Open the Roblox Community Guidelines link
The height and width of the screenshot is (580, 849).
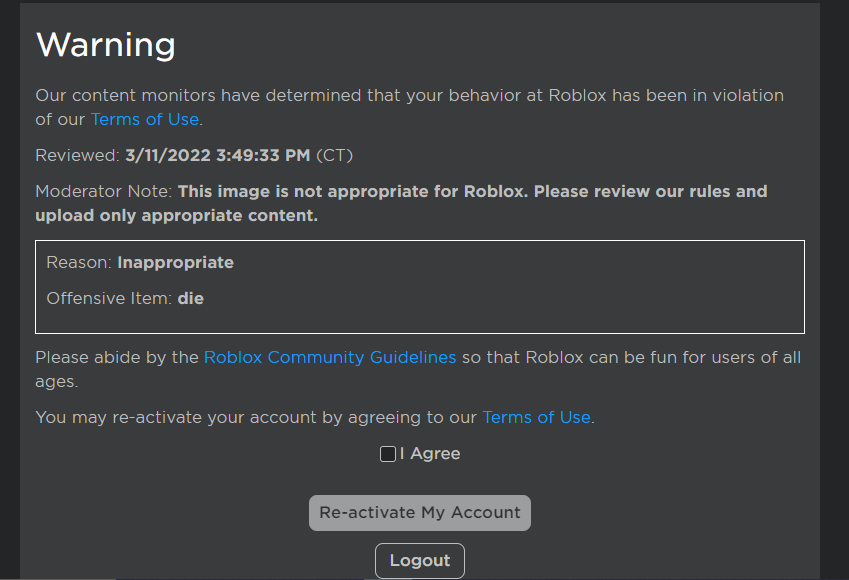click(330, 357)
